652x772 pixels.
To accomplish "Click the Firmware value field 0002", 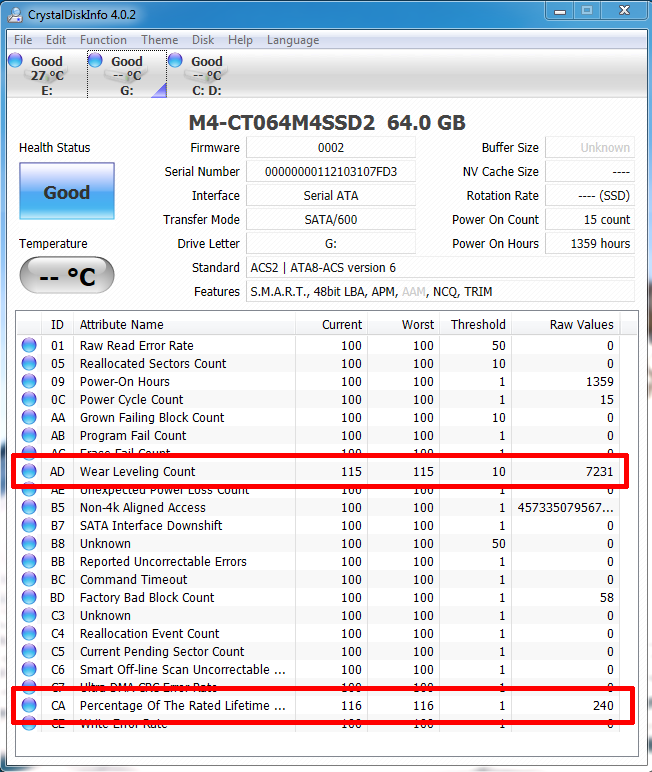I will (331, 148).
